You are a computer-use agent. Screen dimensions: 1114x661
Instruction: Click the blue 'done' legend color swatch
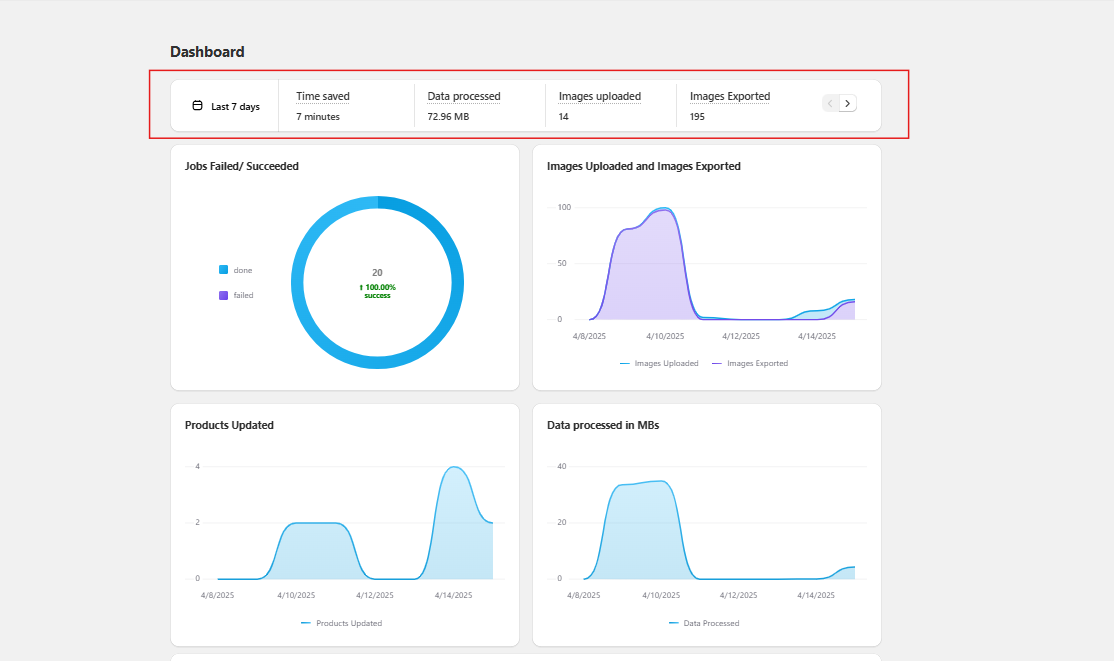[224, 270]
